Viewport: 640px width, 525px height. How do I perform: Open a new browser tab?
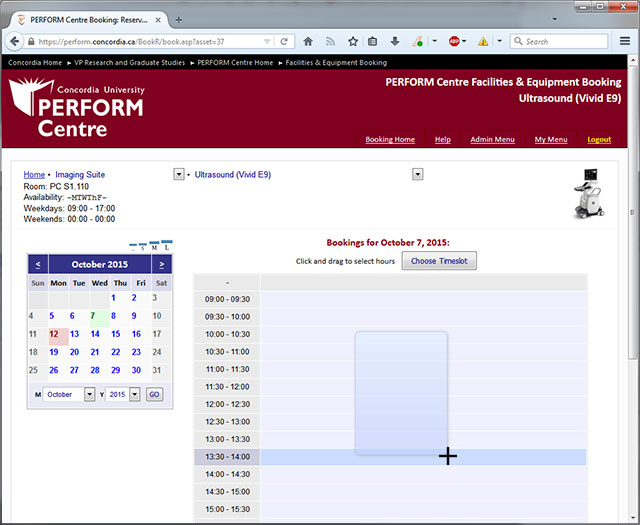click(179, 19)
